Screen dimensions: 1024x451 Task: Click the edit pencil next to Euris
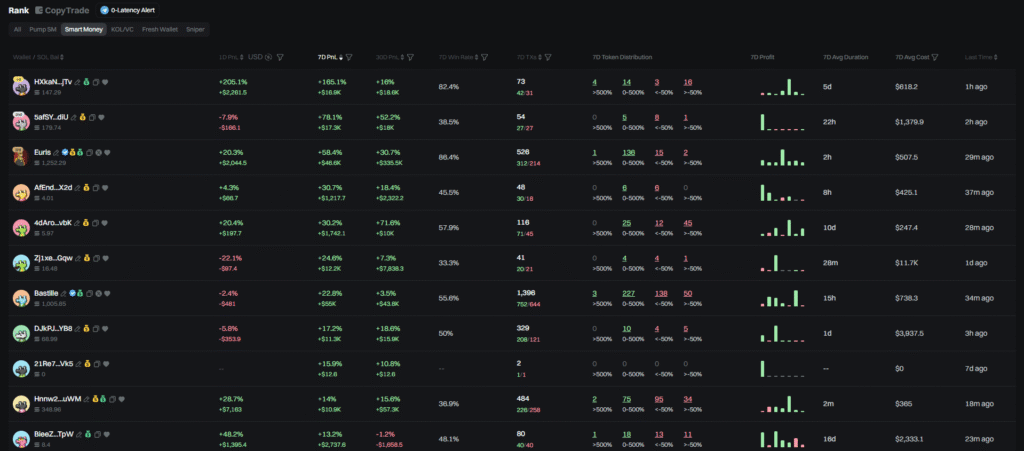(57, 152)
